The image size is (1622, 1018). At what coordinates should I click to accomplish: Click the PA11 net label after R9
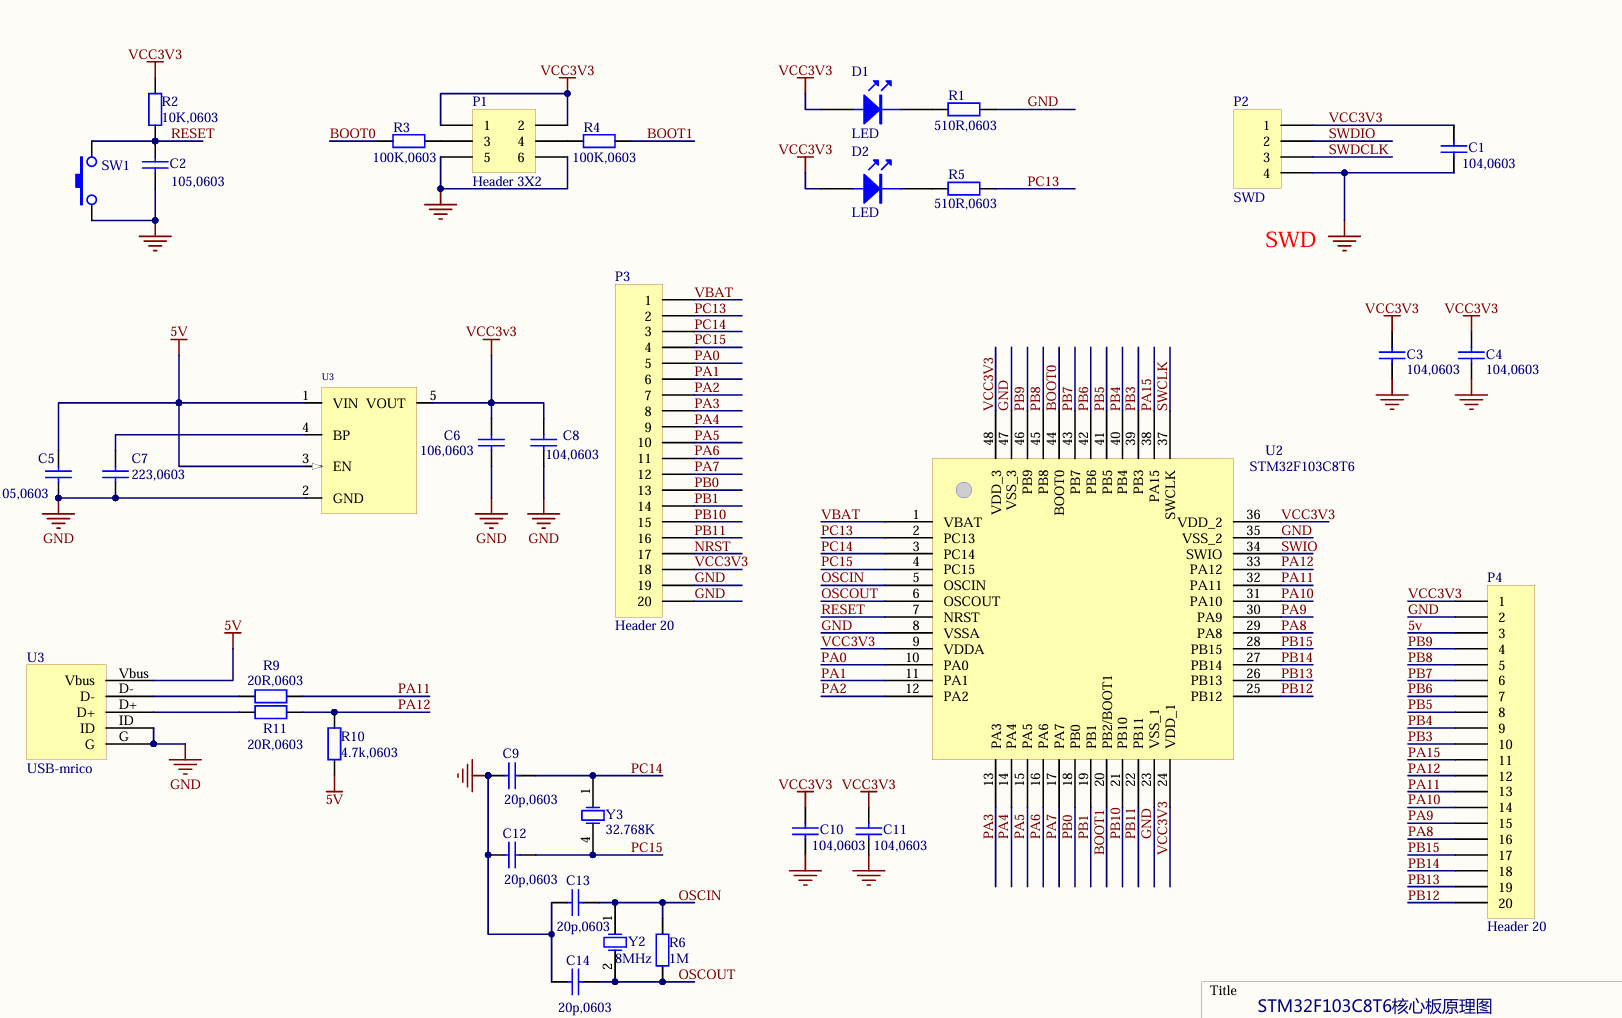pyautogui.click(x=414, y=689)
